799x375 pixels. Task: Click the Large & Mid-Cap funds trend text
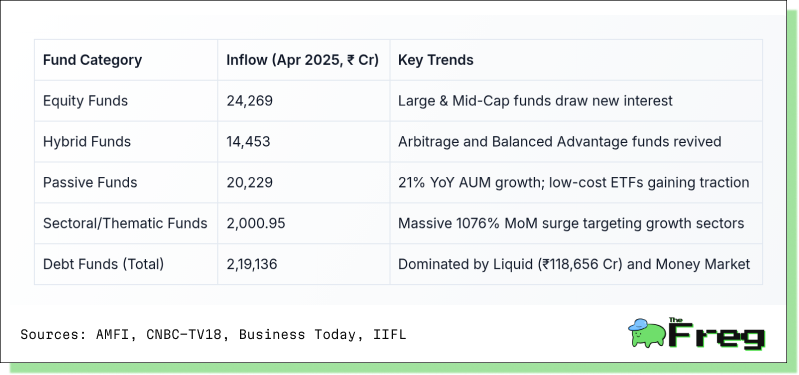tap(535, 101)
